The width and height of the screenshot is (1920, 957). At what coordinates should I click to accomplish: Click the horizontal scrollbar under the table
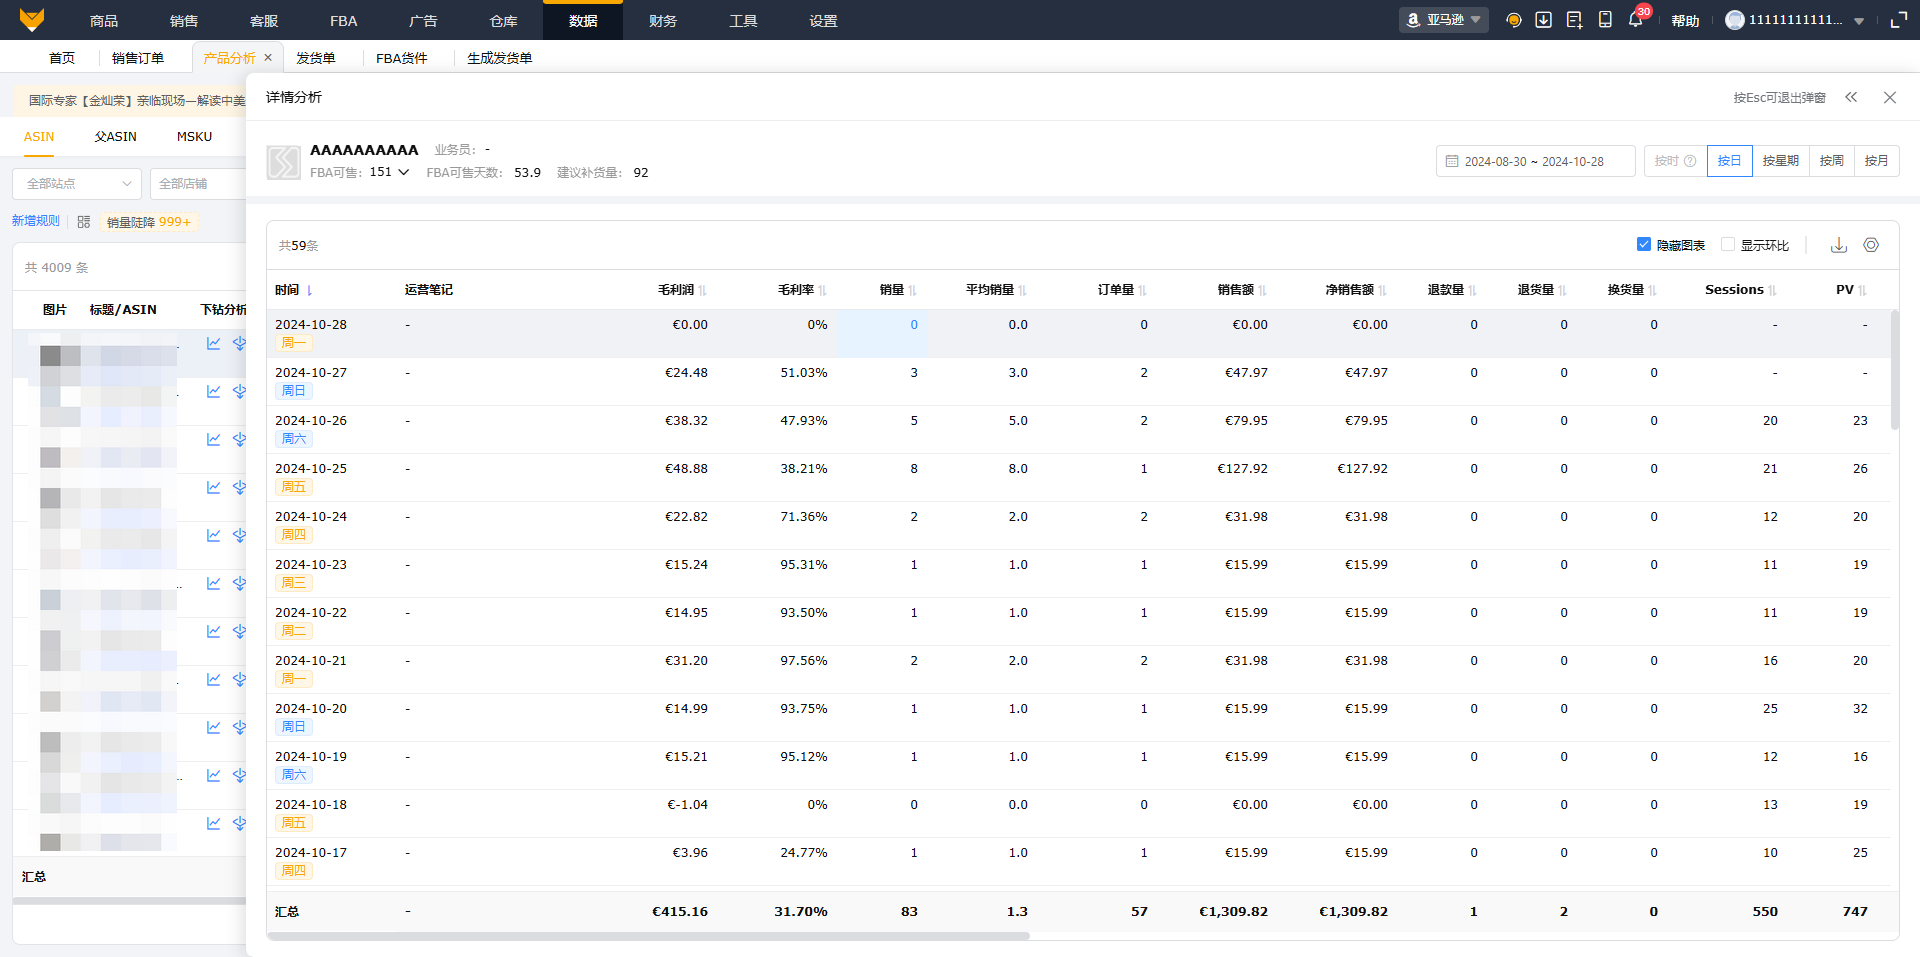(648, 936)
